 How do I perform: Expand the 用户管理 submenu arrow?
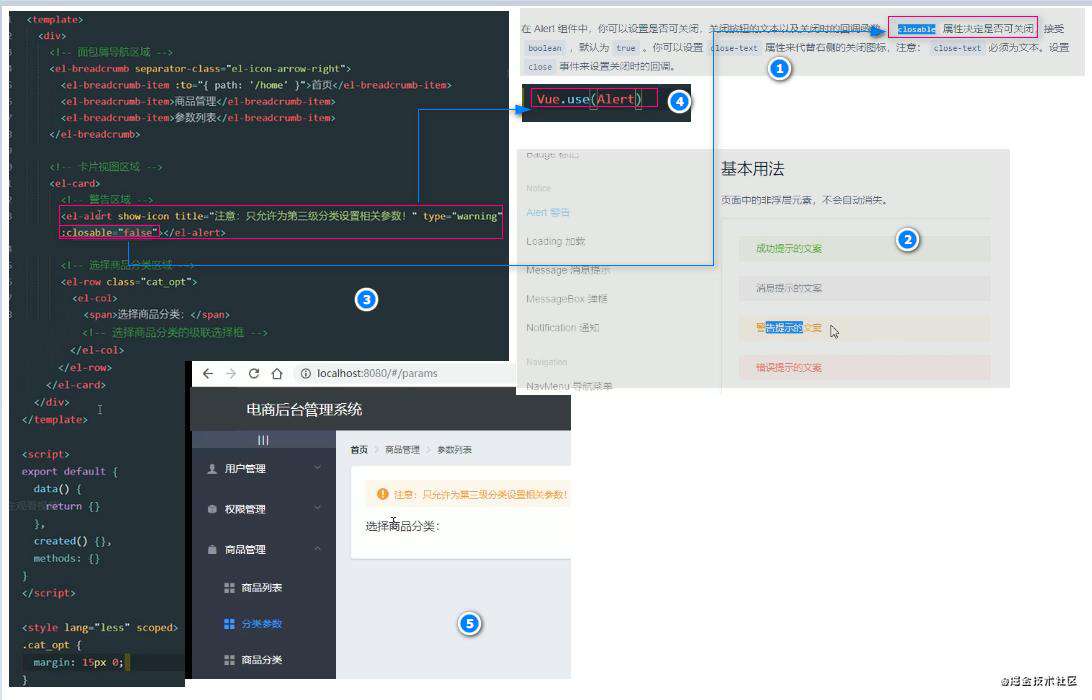click(318, 468)
